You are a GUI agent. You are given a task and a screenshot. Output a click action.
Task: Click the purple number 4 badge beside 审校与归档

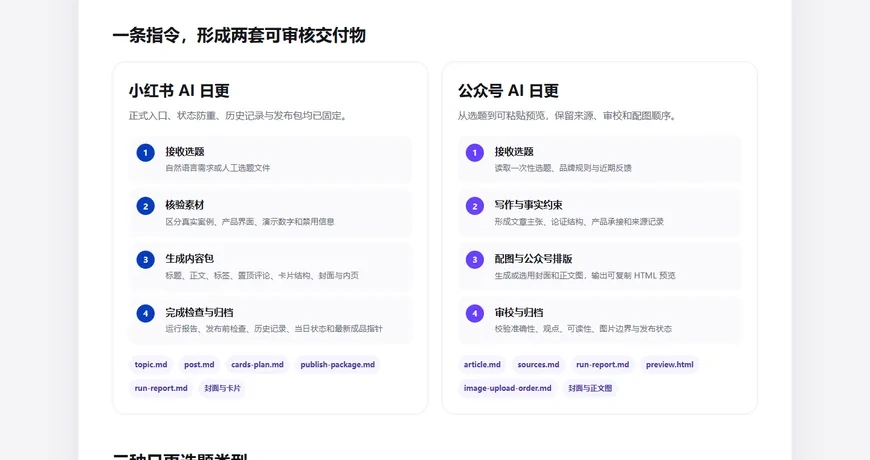[474, 314]
